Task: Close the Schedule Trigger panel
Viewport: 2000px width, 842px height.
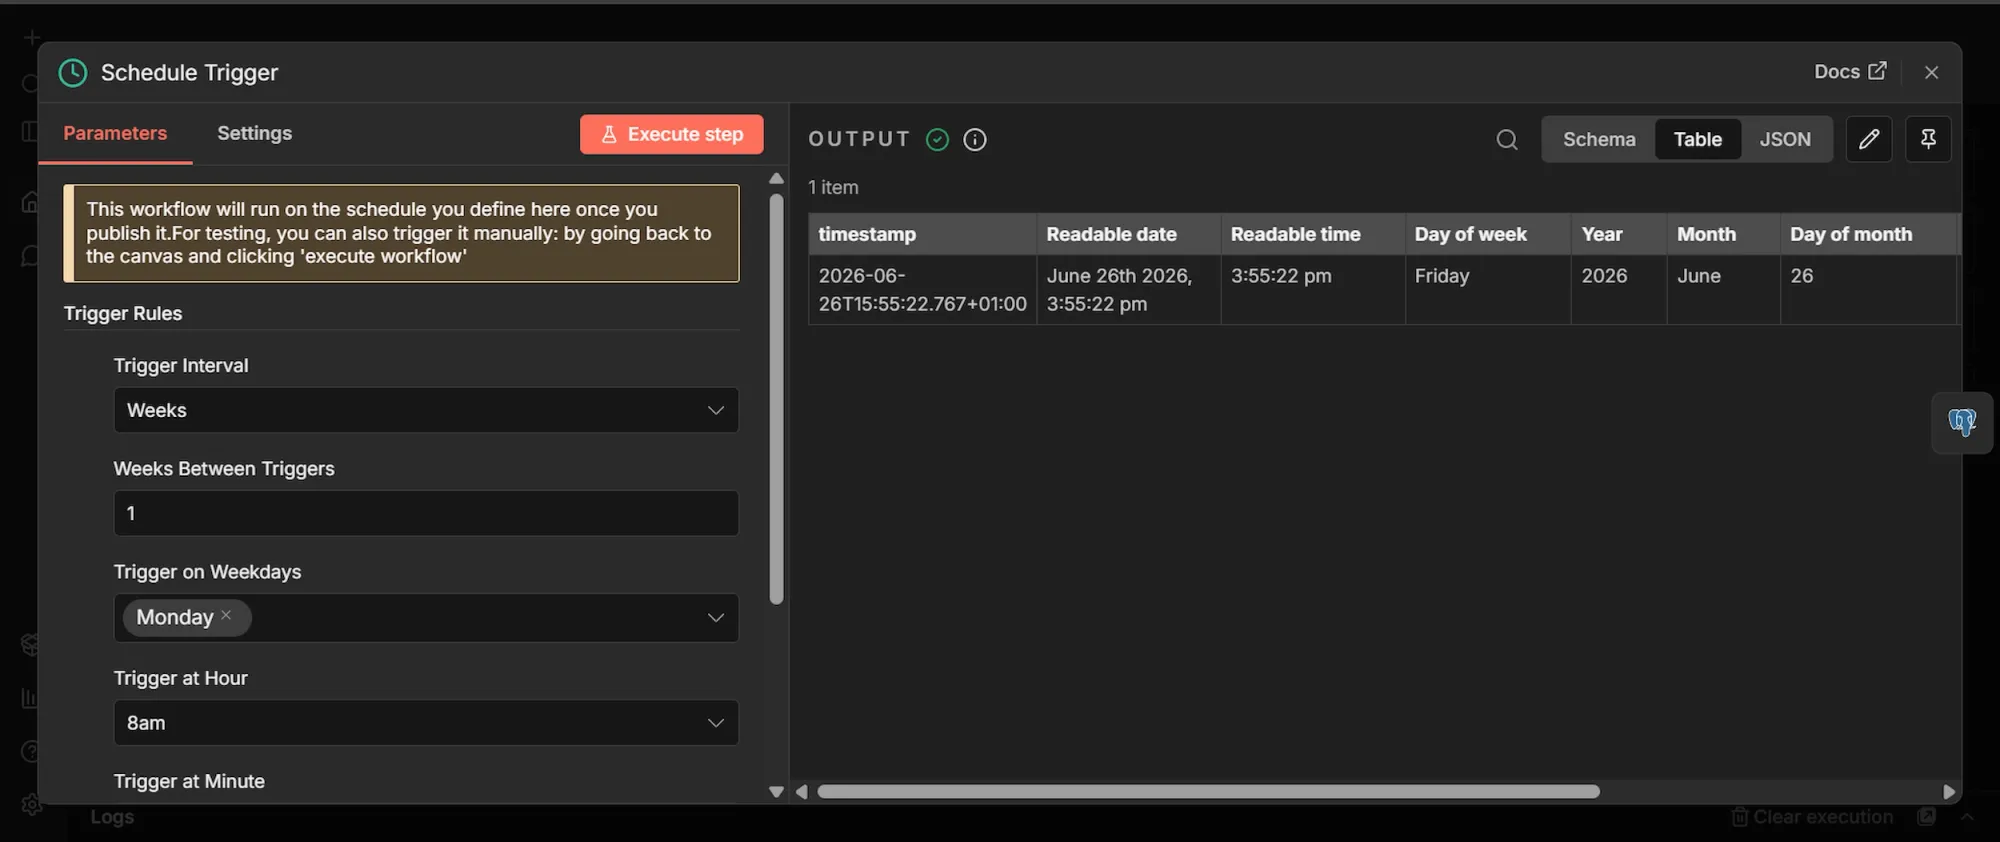Action: 1931,72
